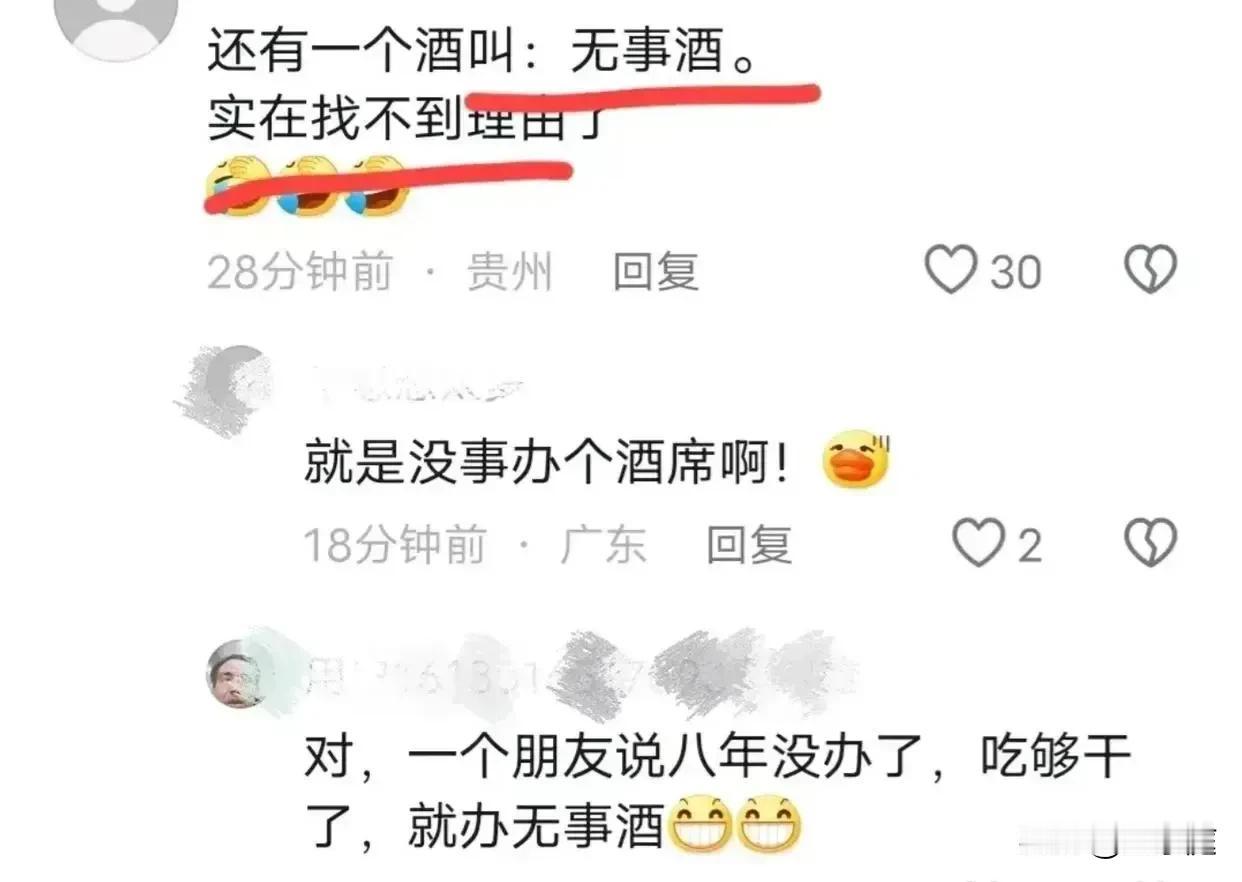Tap the laughing-crying emojis under first comment
1242x882 pixels.
pos(306,186)
